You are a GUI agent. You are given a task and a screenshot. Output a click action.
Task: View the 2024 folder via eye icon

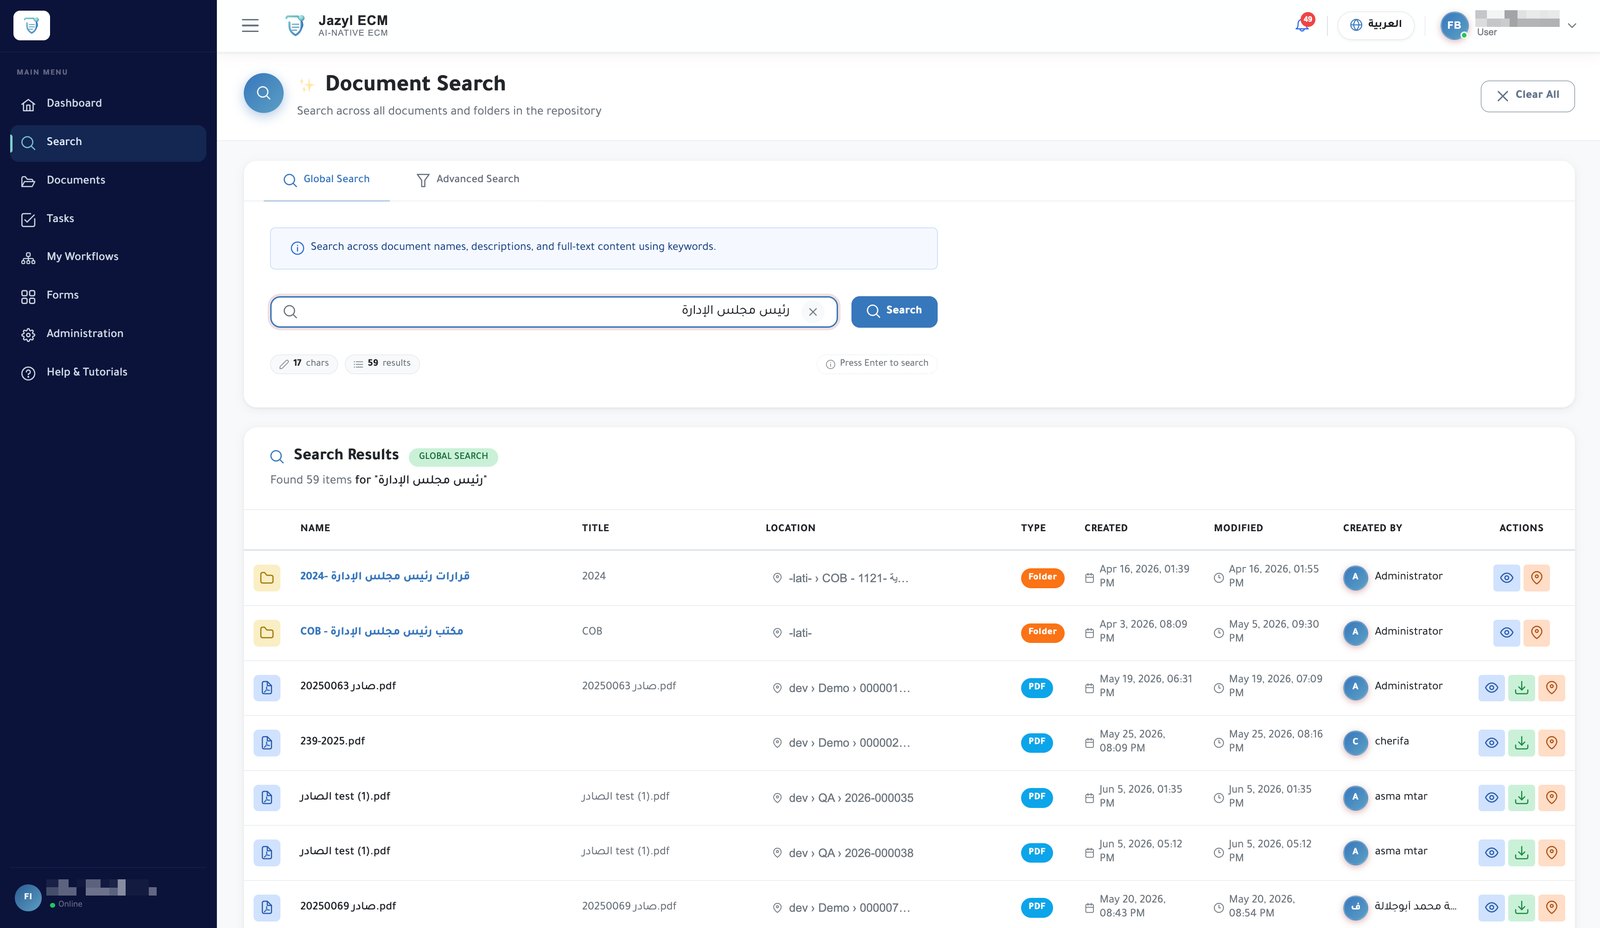1506,578
